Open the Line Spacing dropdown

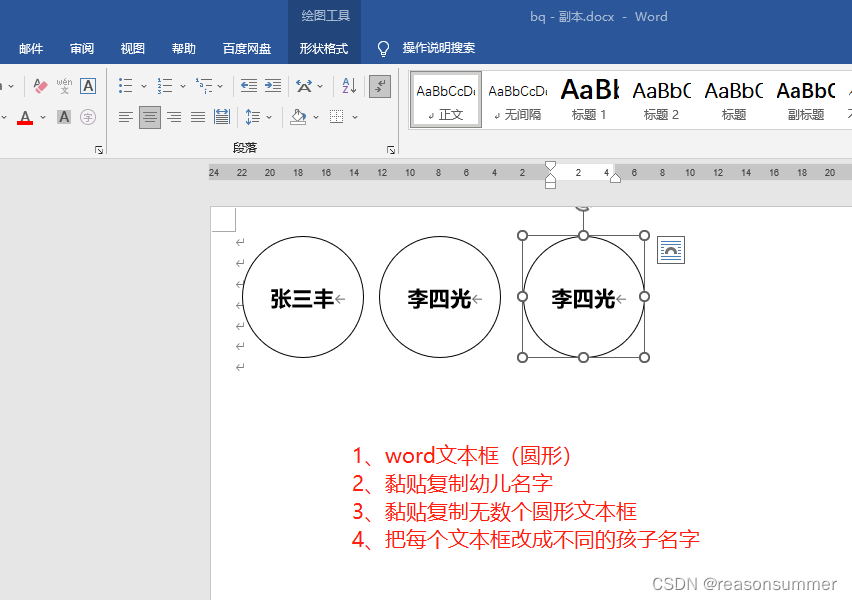click(x=268, y=117)
